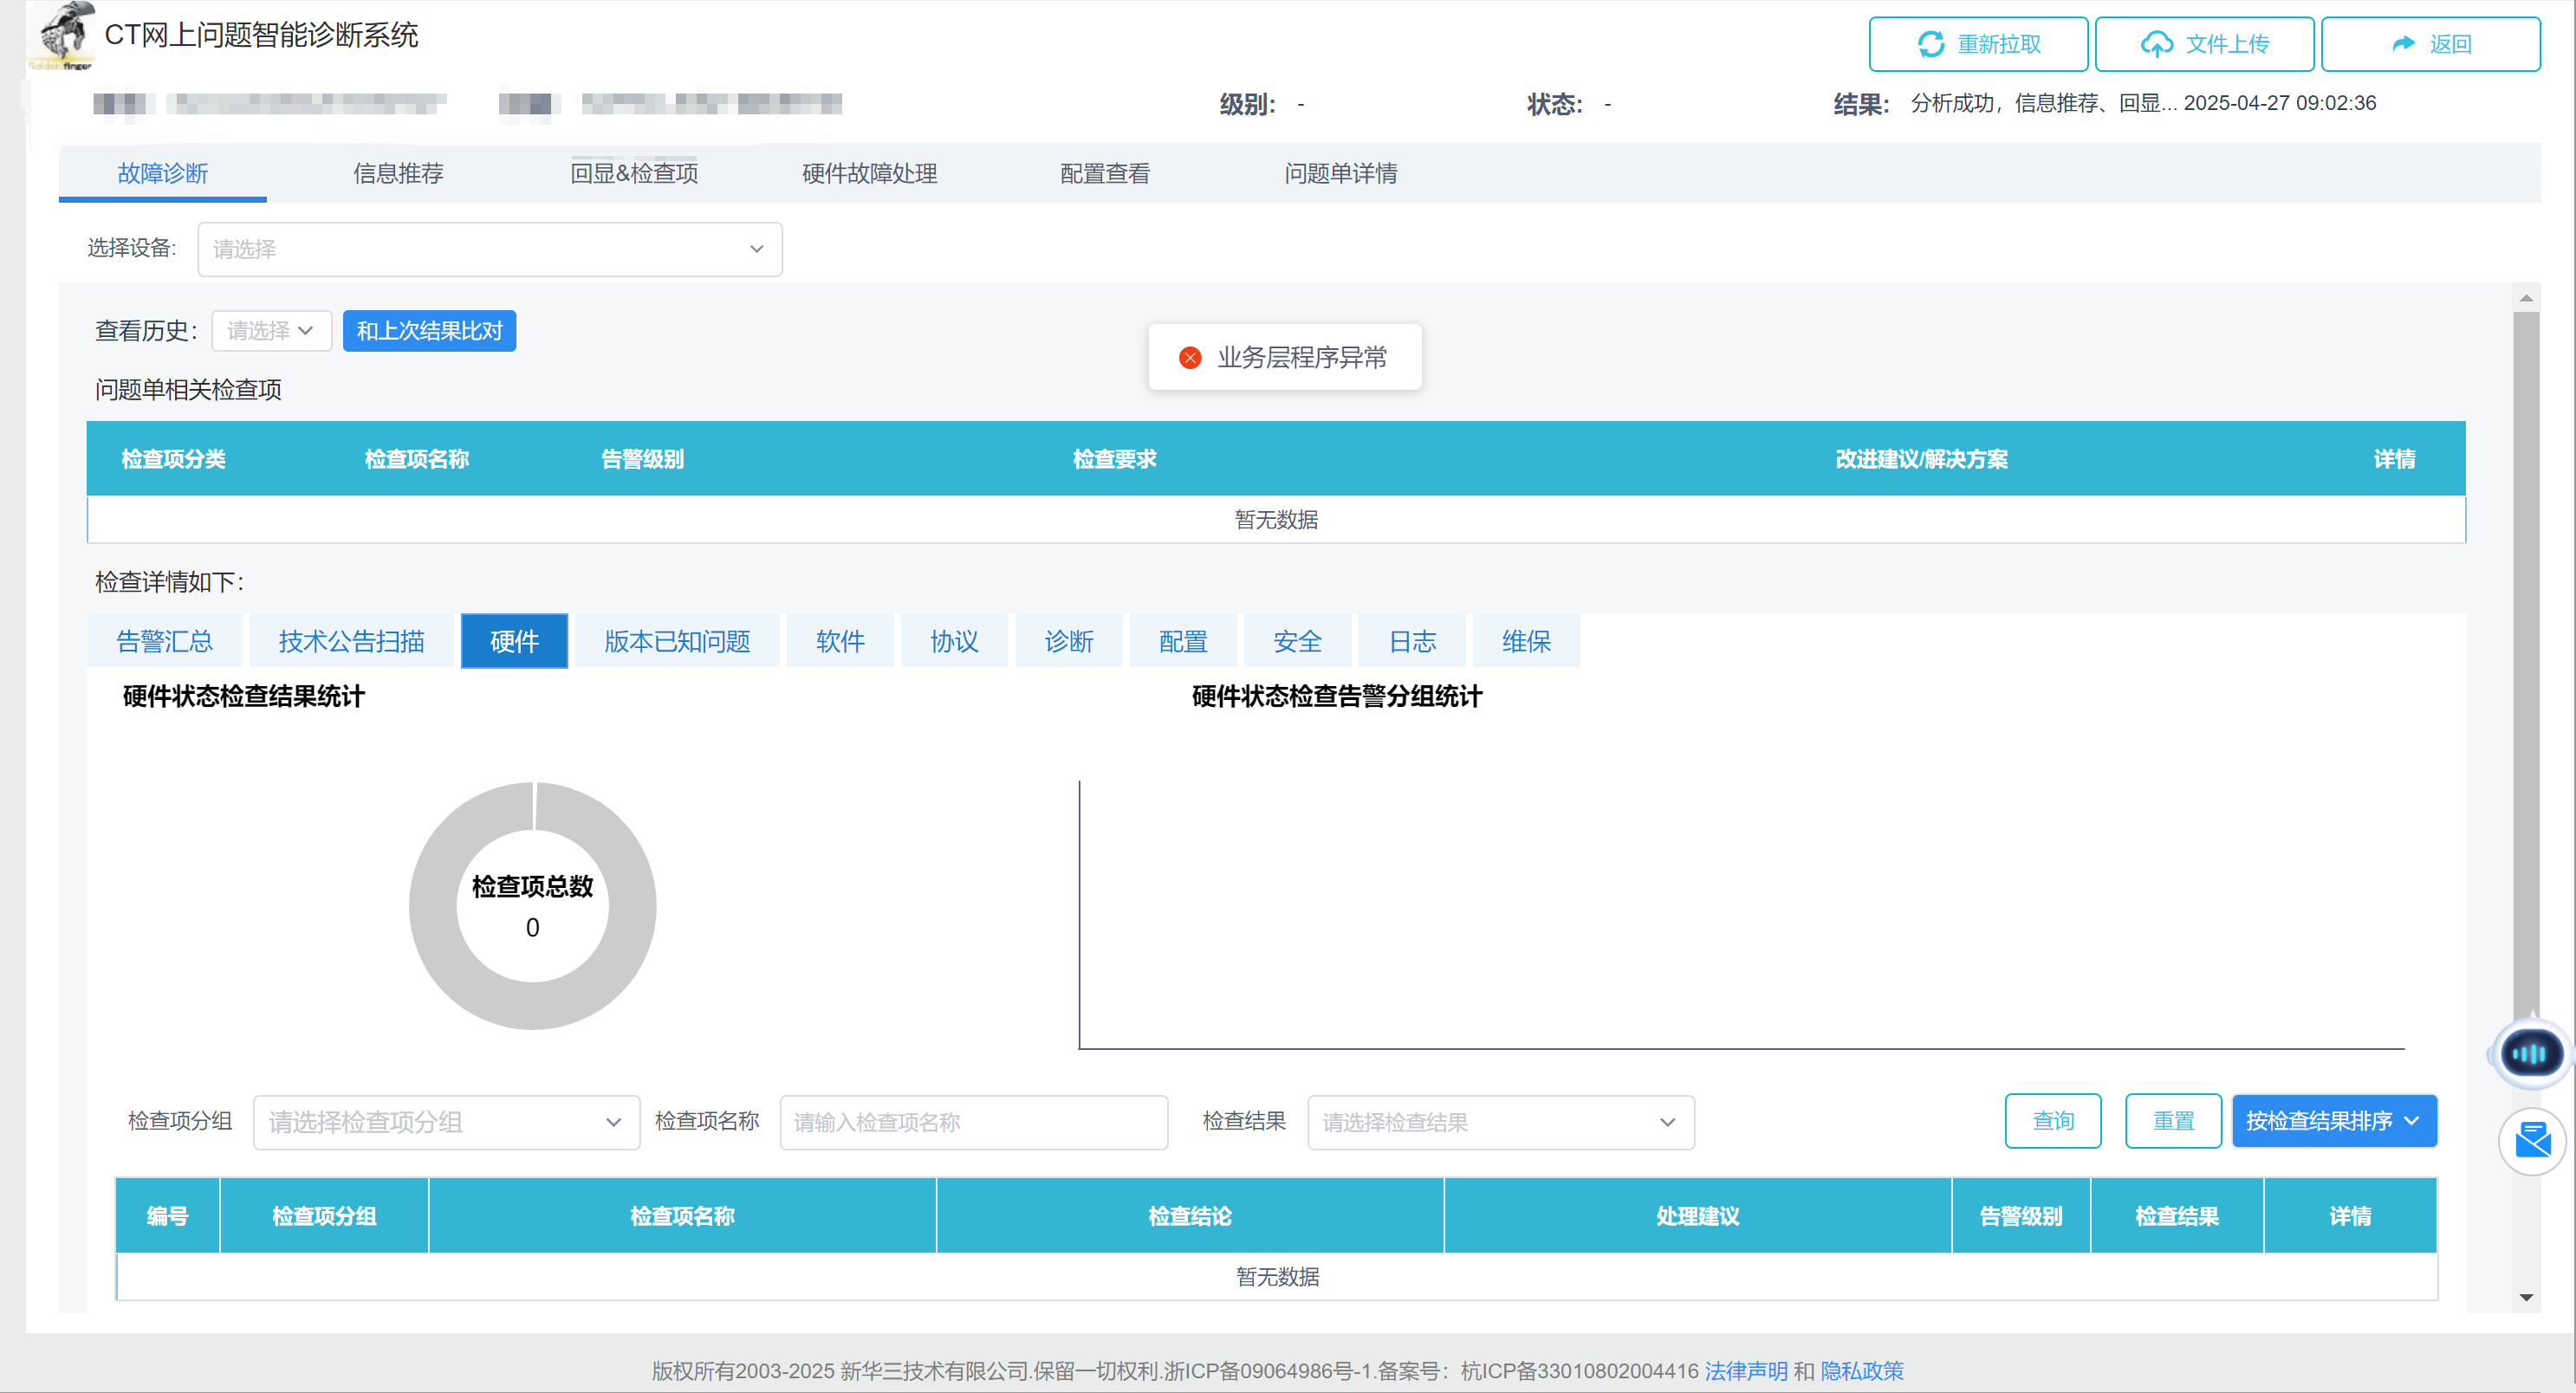Click the 和上次结果比对 button
The height and width of the screenshot is (1393, 2576).
coord(429,331)
